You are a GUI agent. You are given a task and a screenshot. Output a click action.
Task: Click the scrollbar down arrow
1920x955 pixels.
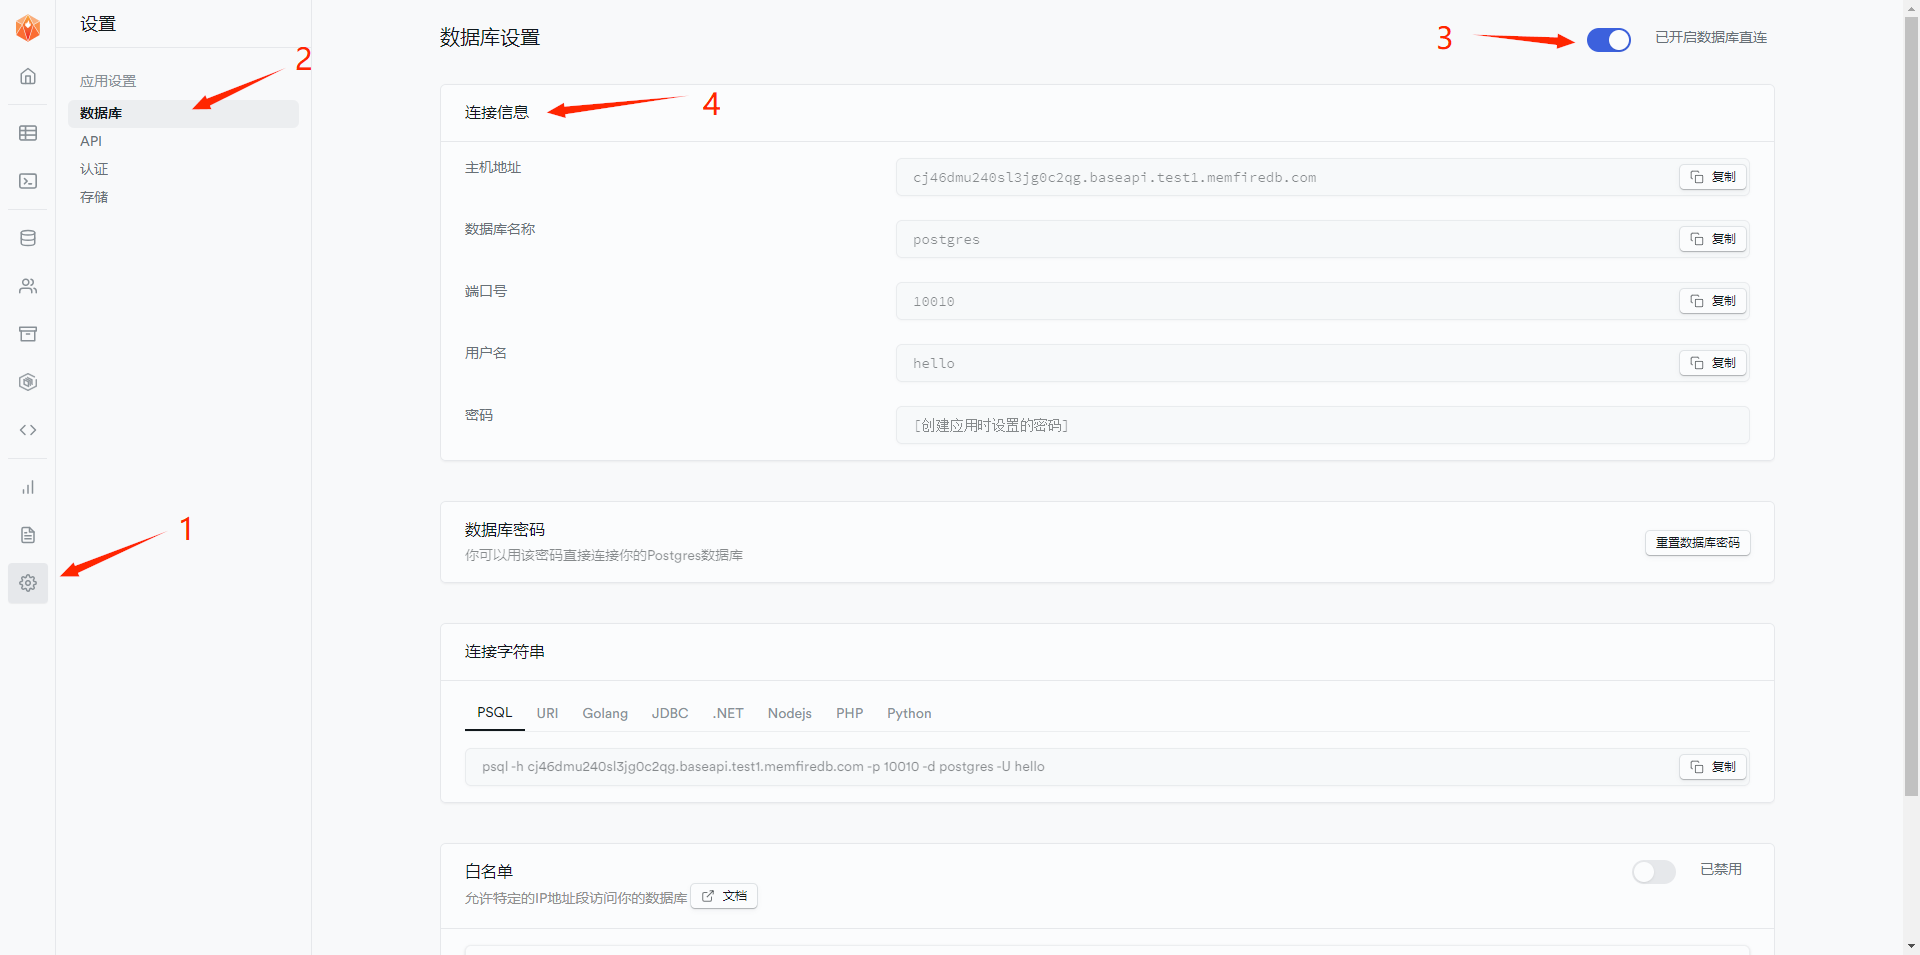1911,946
